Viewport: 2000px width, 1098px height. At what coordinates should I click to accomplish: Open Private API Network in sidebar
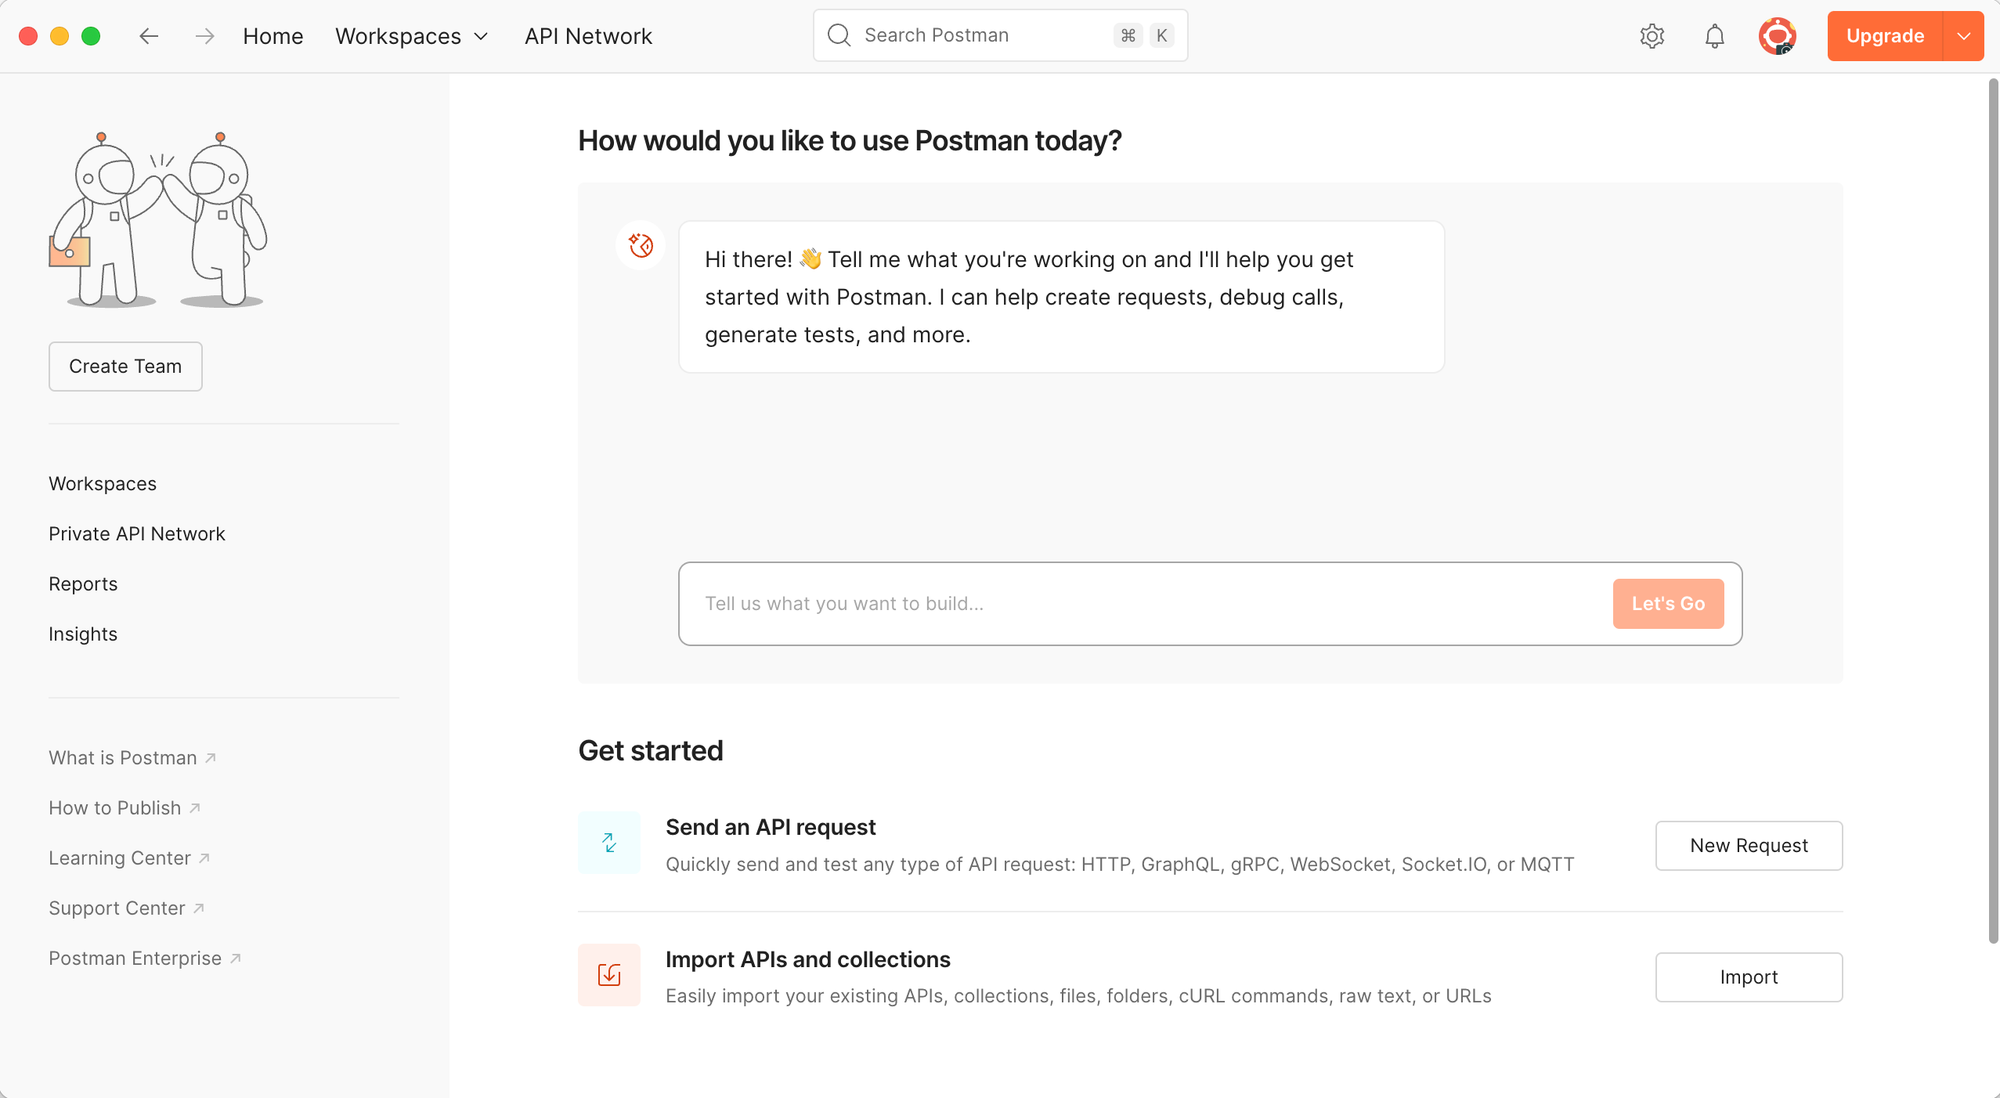tap(137, 534)
